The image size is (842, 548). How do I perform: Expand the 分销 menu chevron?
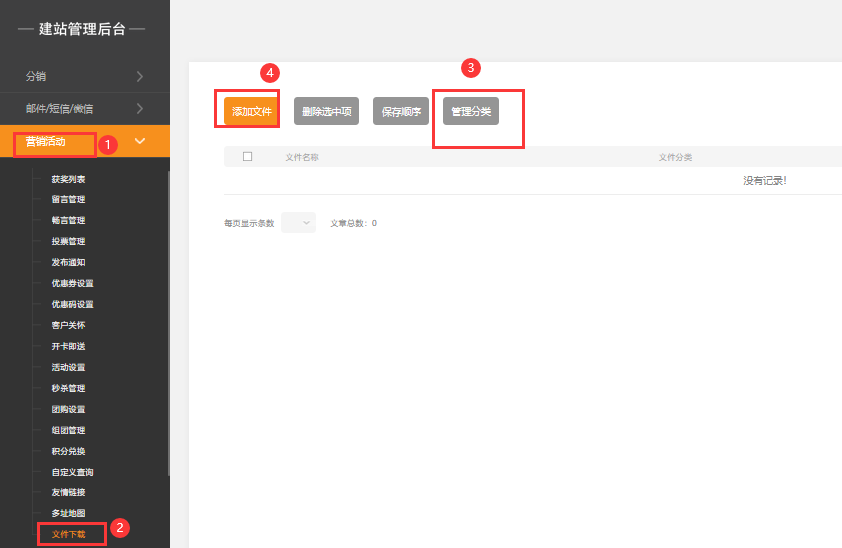pyautogui.click(x=140, y=76)
